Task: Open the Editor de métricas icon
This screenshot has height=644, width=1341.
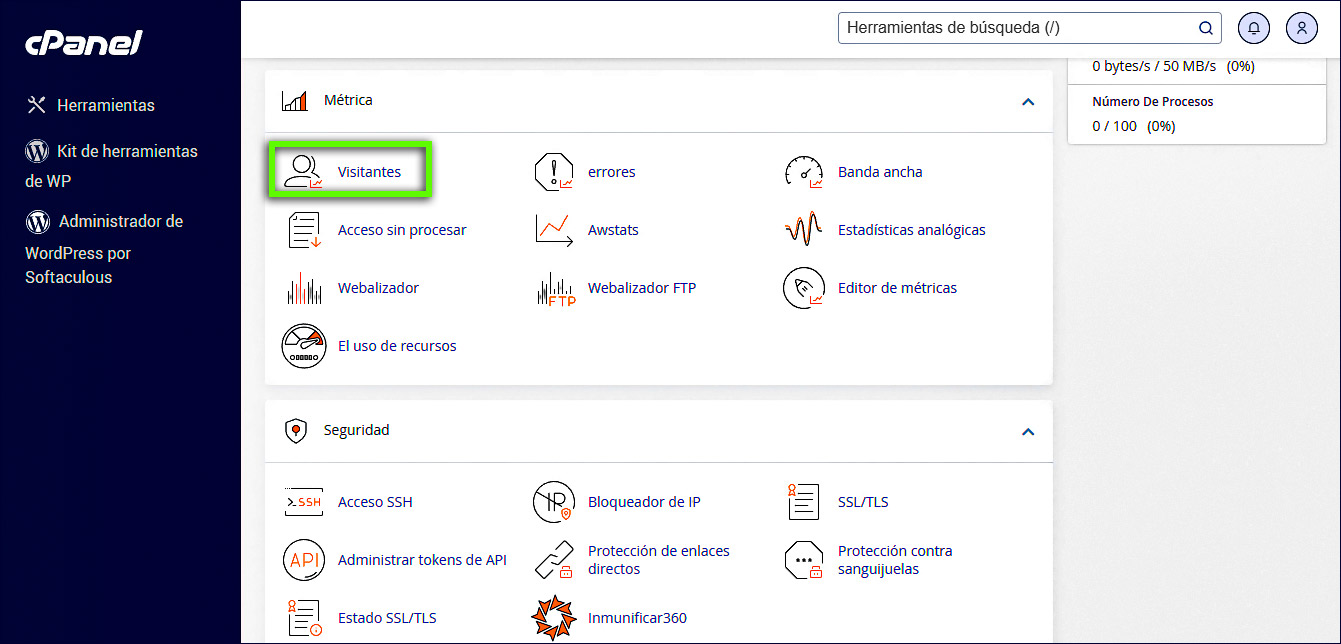Action: (803, 288)
